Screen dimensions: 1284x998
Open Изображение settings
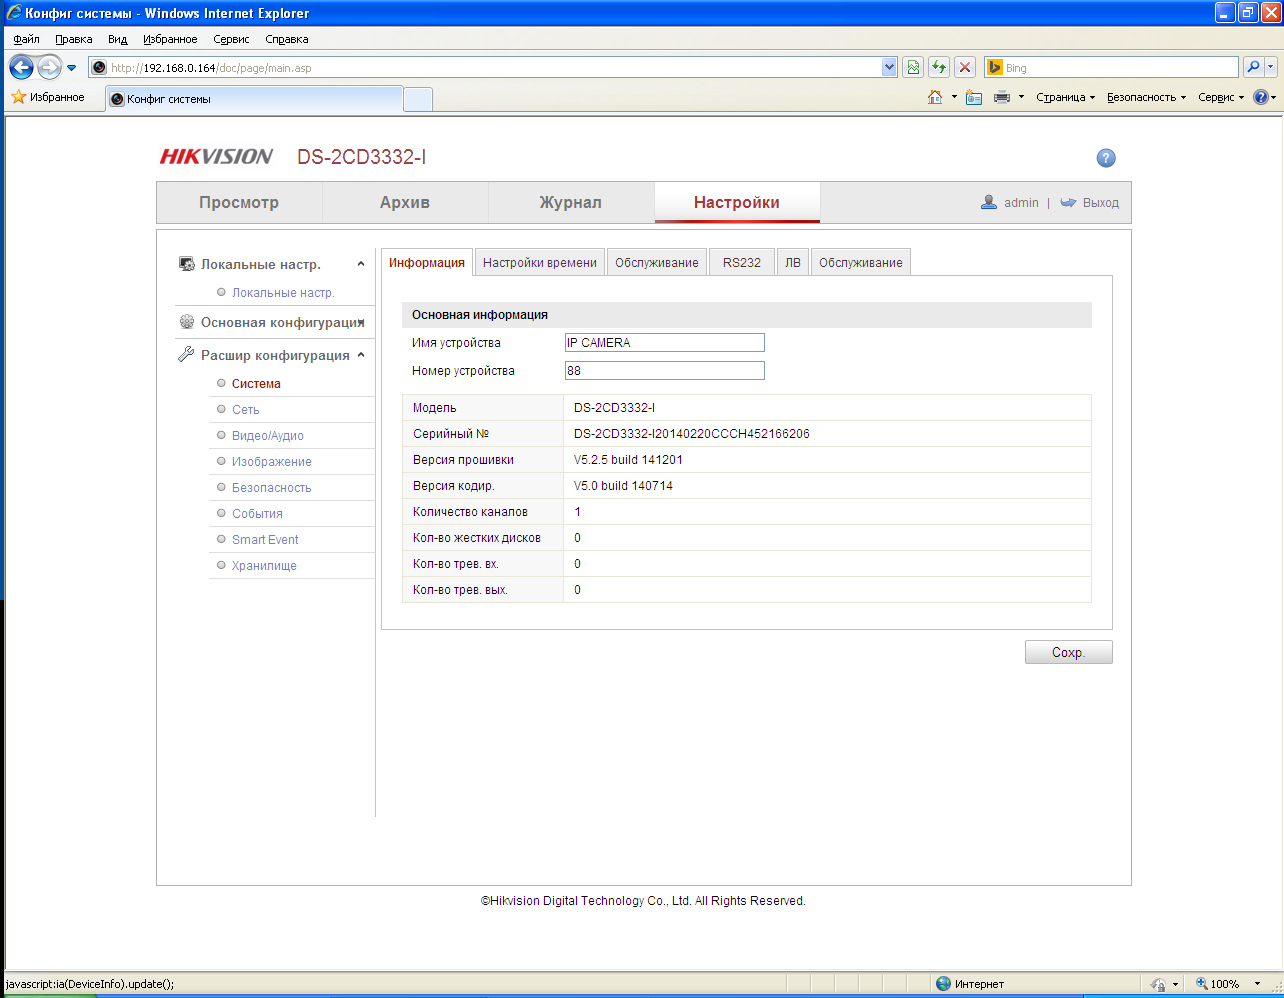[272, 462]
